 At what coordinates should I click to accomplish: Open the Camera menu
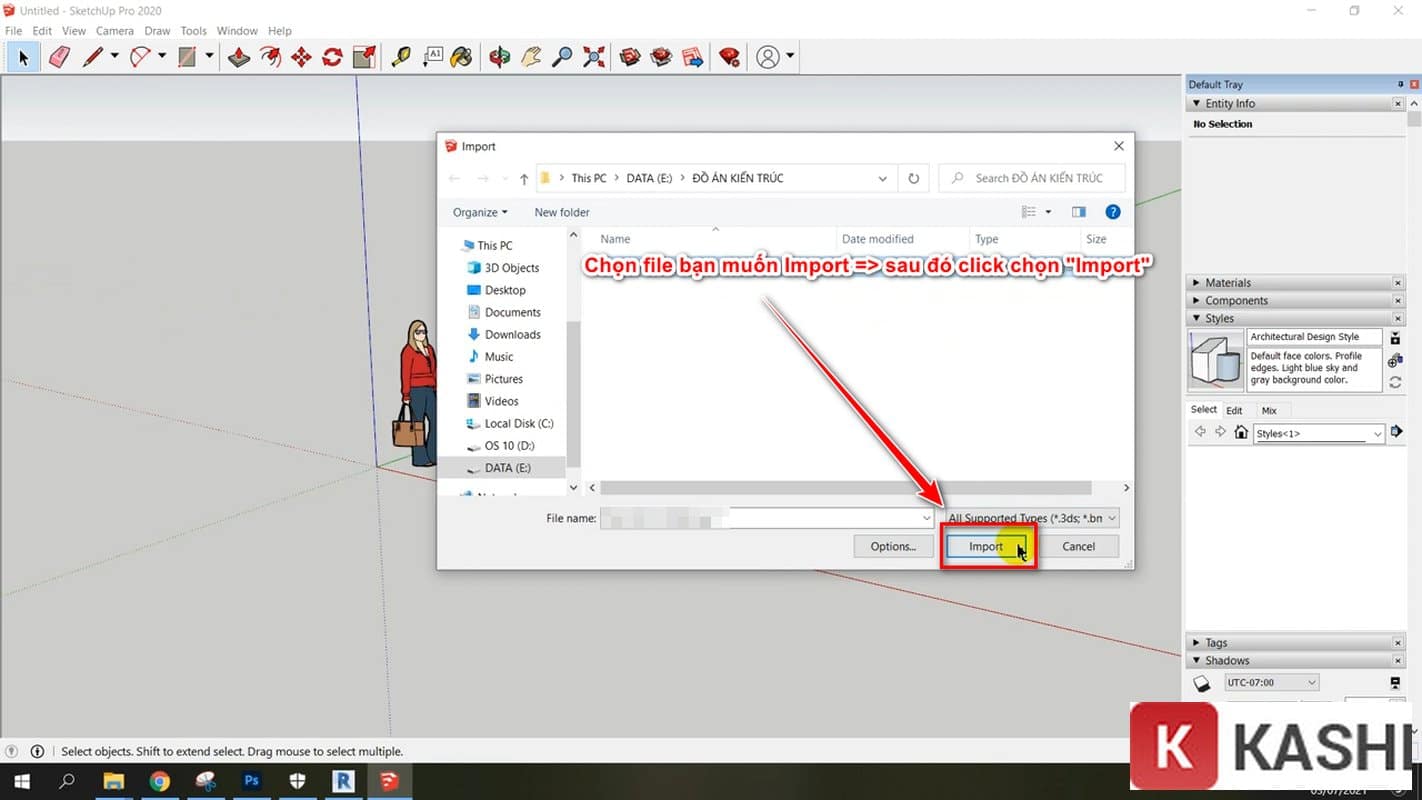tap(115, 31)
